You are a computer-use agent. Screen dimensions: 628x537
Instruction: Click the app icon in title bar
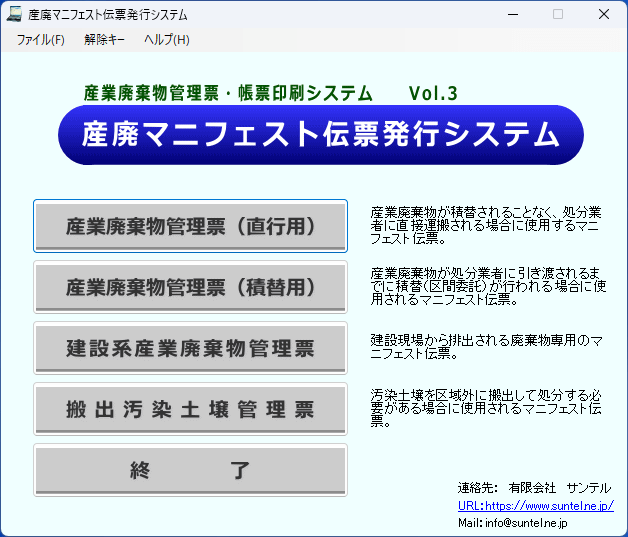click(x=14, y=14)
